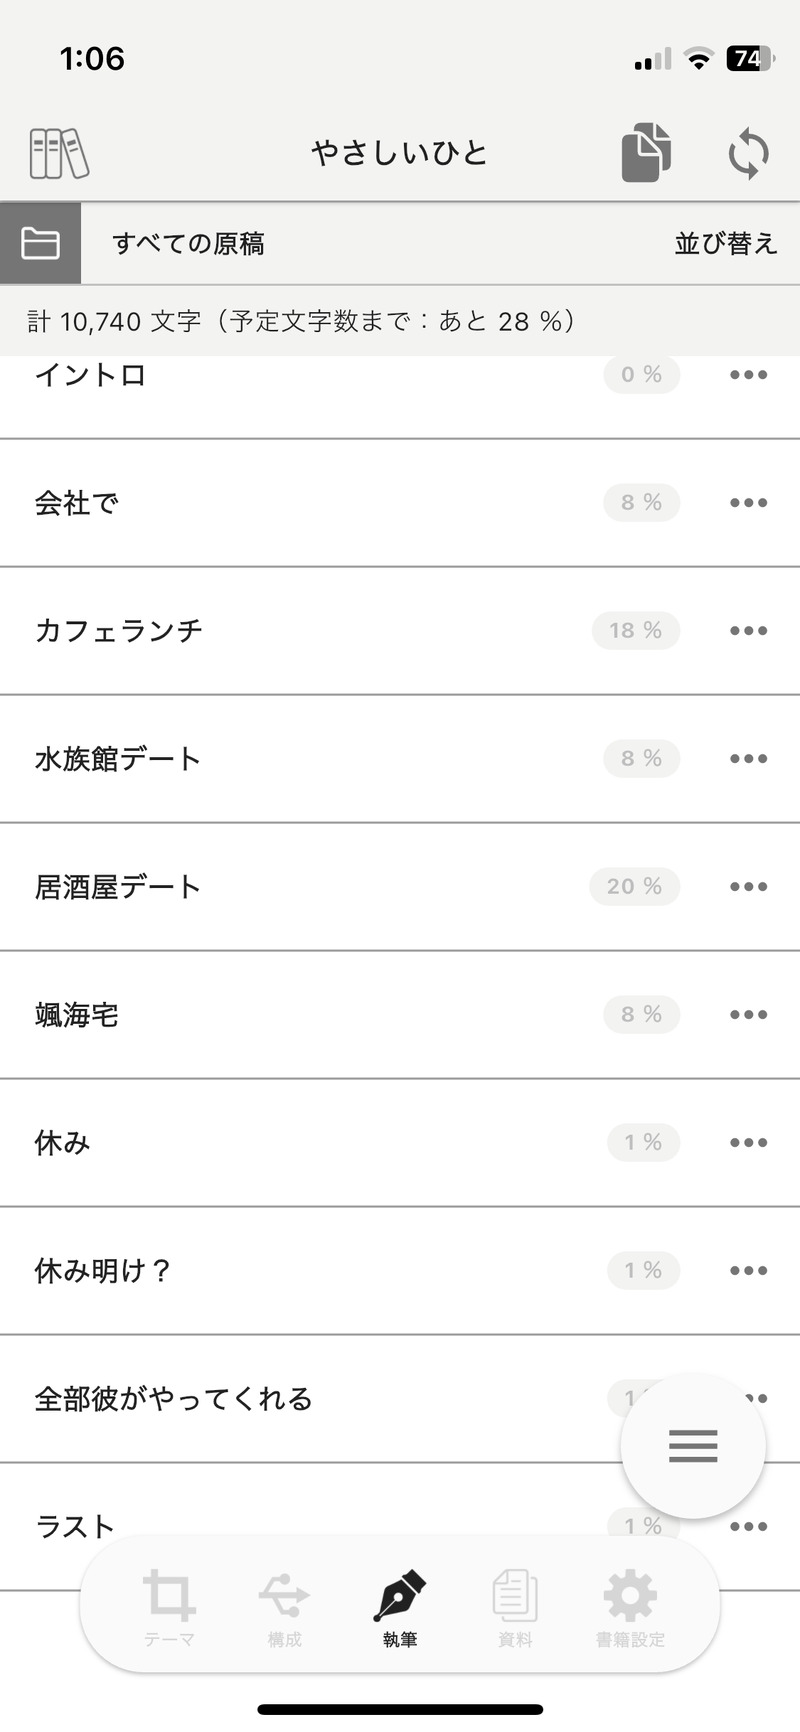Open the 休み明け？ chapter

coord(103,1271)
